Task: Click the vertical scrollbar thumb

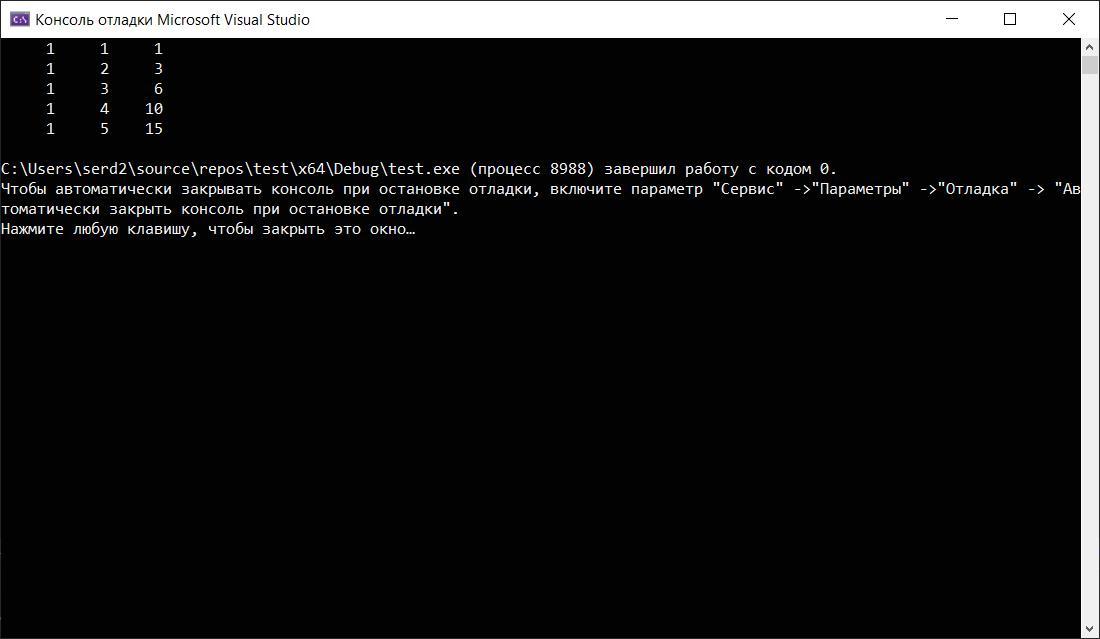Action: pyautogui.click(x=1089, y=65)
